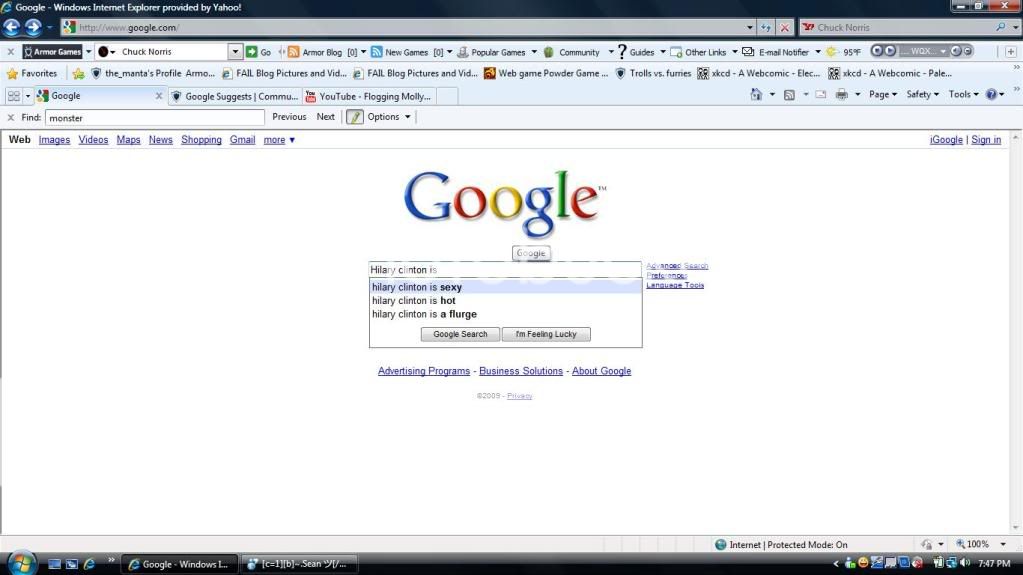Expand the Popular Games dropdown
1023x575 pixels.
point(534,52)
